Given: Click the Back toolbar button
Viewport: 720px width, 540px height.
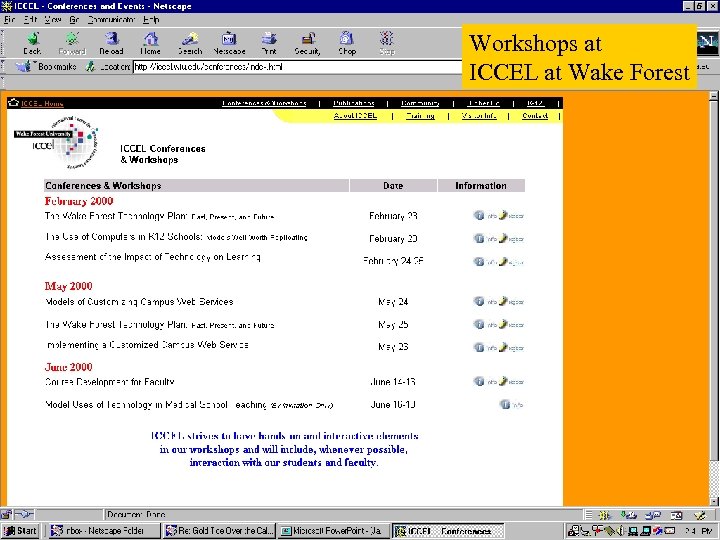Looking at the screenshot, I should (32, 43).
